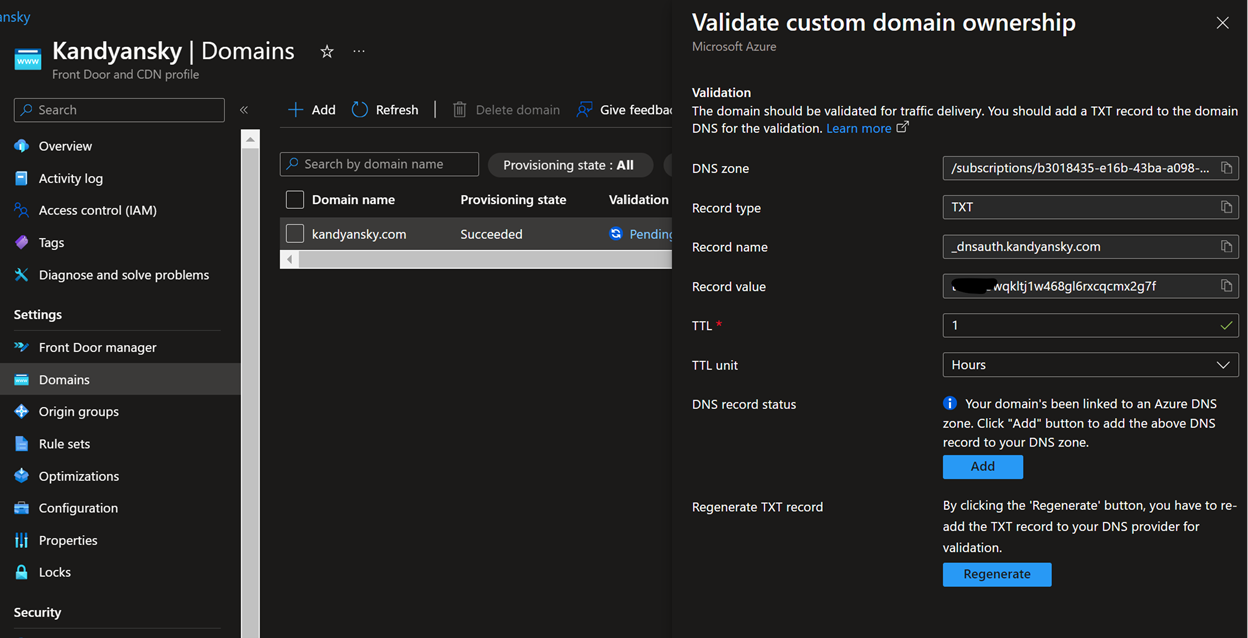Select all domains header checkbox
The image size is (1248, 638).
tap(295, 200)
